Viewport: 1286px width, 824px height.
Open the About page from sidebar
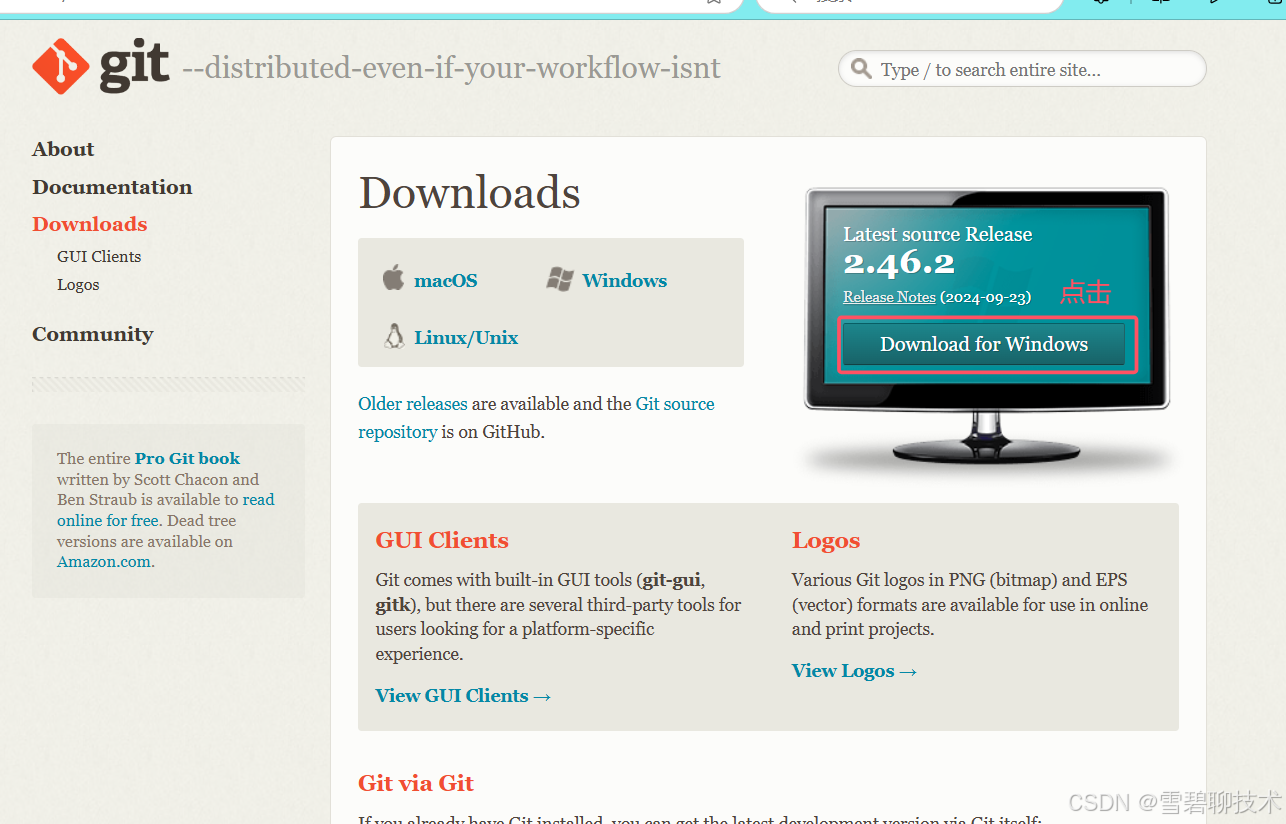pyautogui.click(x=63, y=149)
